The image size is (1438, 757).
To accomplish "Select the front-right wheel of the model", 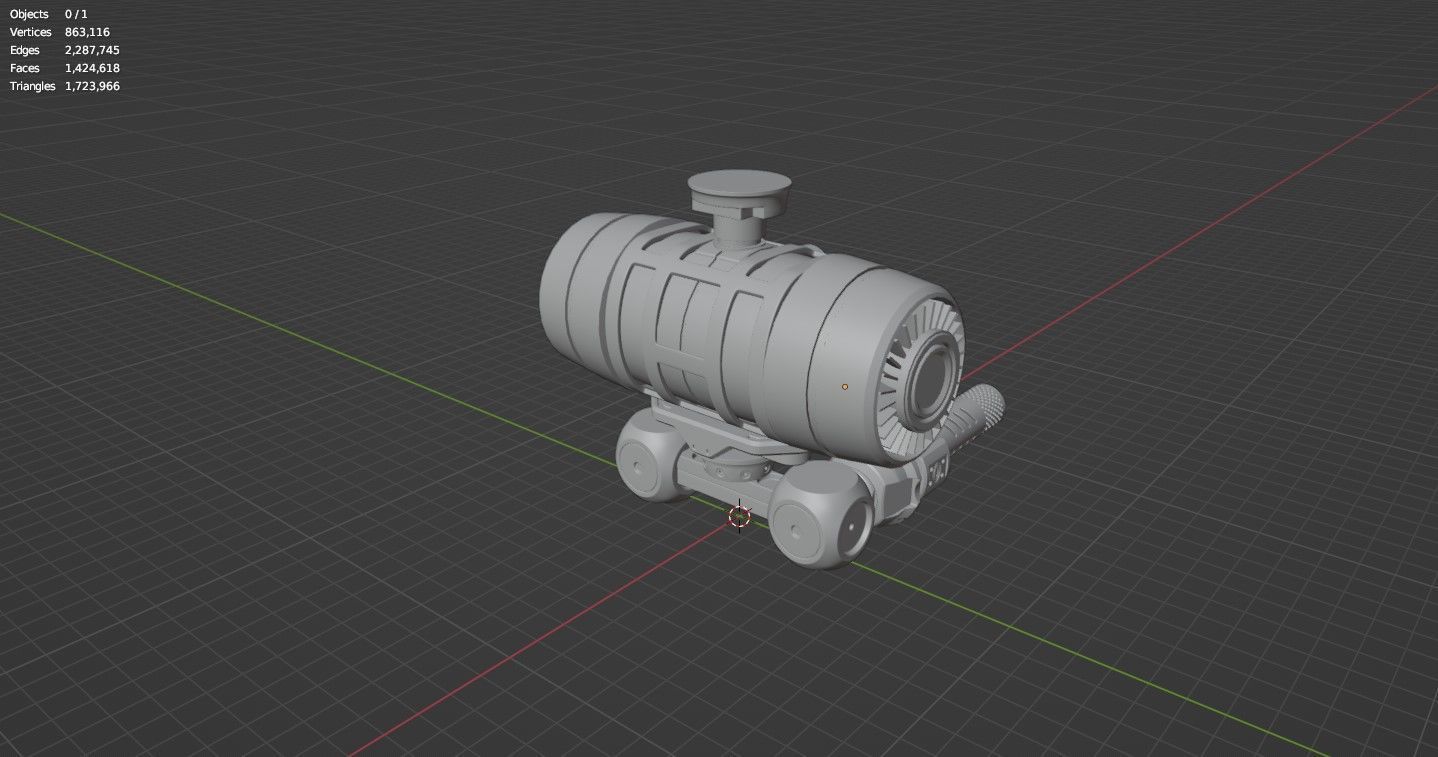I will coord(821,517).
